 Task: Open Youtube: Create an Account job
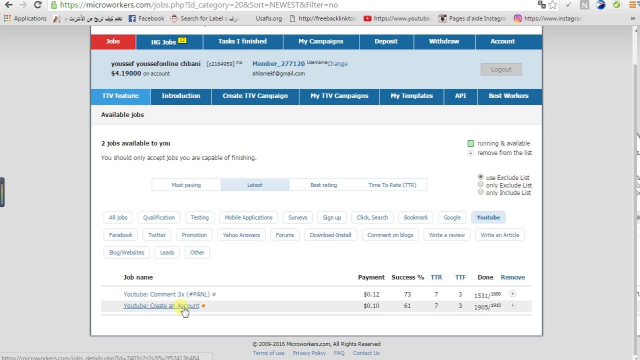click(161, 306)
